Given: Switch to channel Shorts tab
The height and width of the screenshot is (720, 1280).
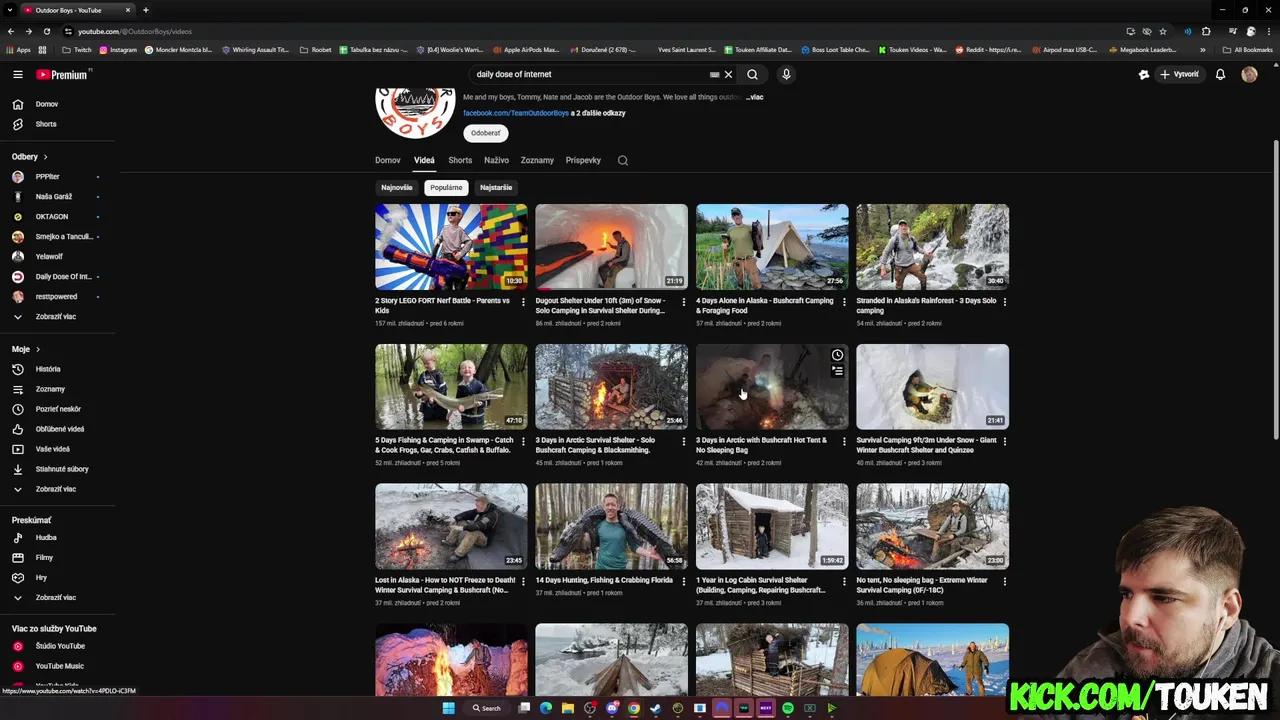Looking at the screenshot, I should tap(460, 160).
